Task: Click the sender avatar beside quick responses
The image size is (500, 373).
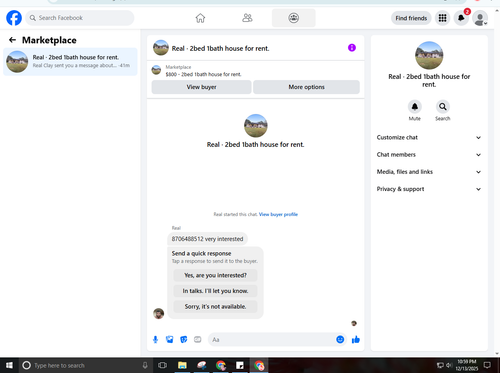Action: [x=159, y=313]
